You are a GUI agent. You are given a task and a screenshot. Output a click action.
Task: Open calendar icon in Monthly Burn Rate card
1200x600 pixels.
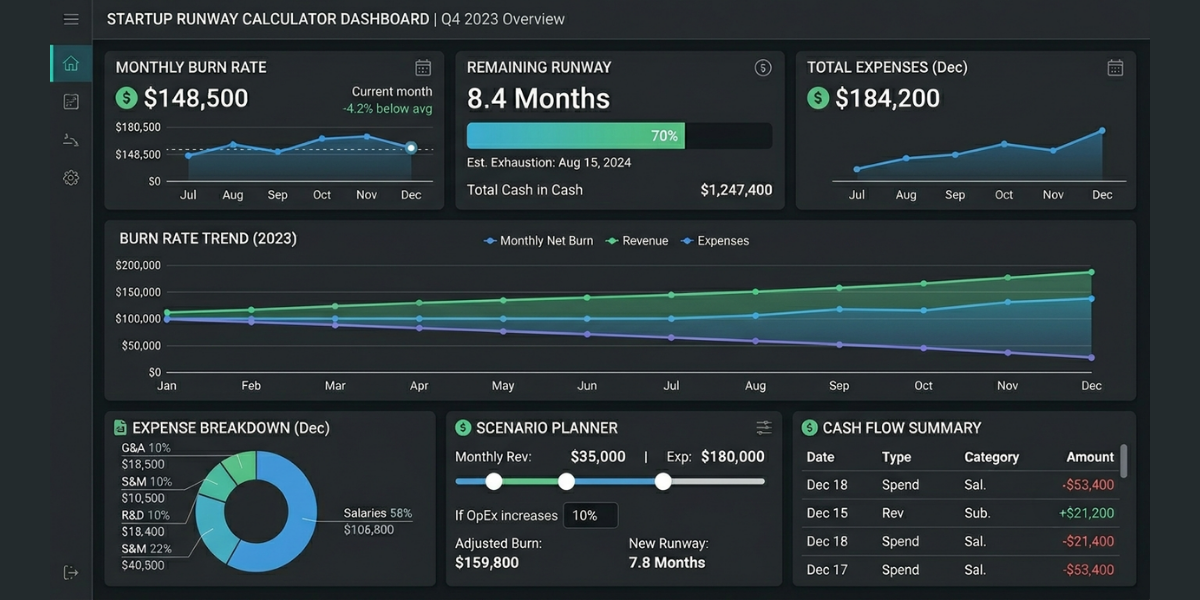pos(423,68)
